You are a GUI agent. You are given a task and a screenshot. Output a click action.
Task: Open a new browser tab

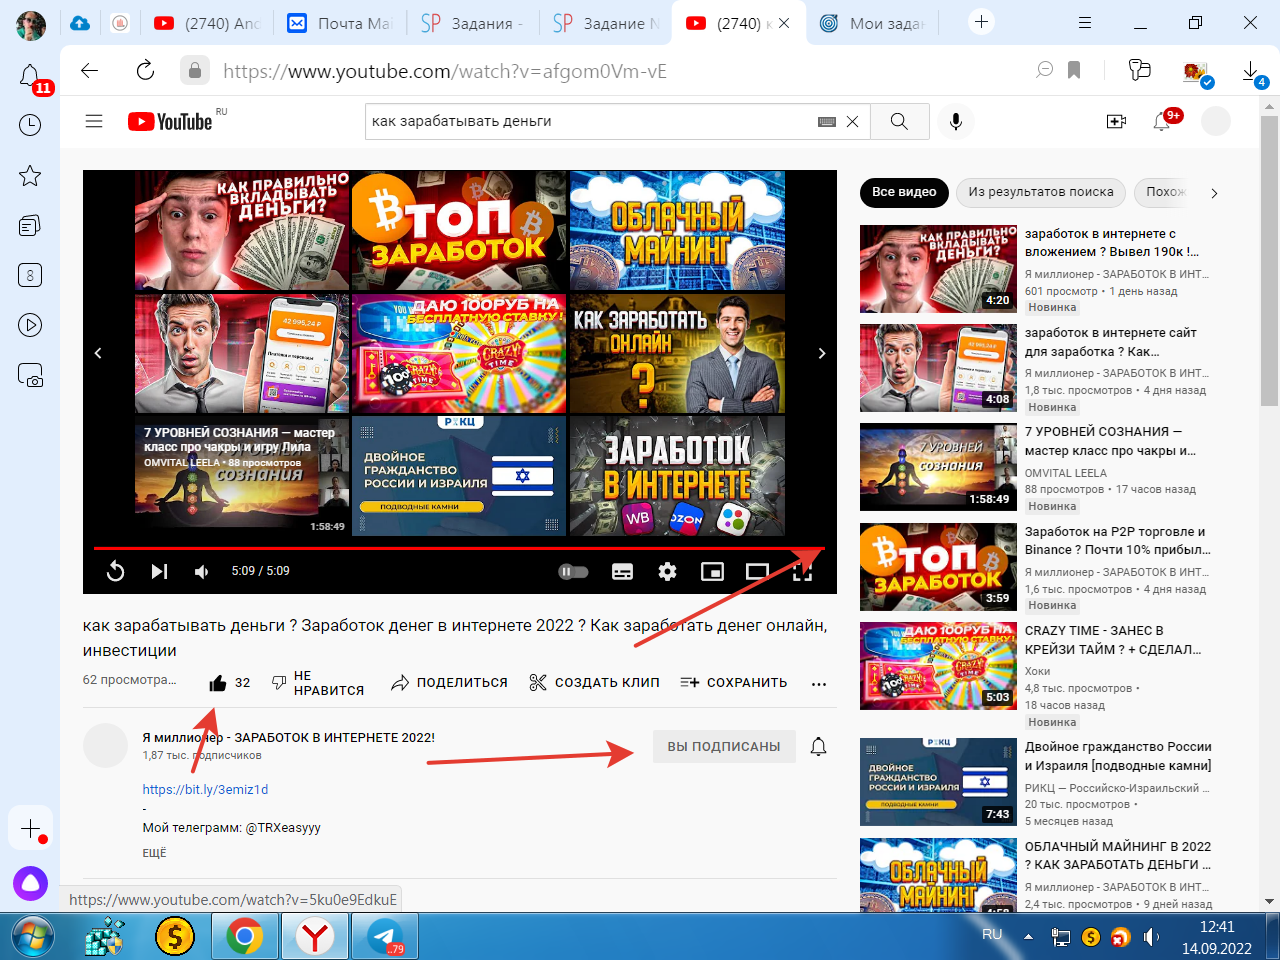(982, 22)
